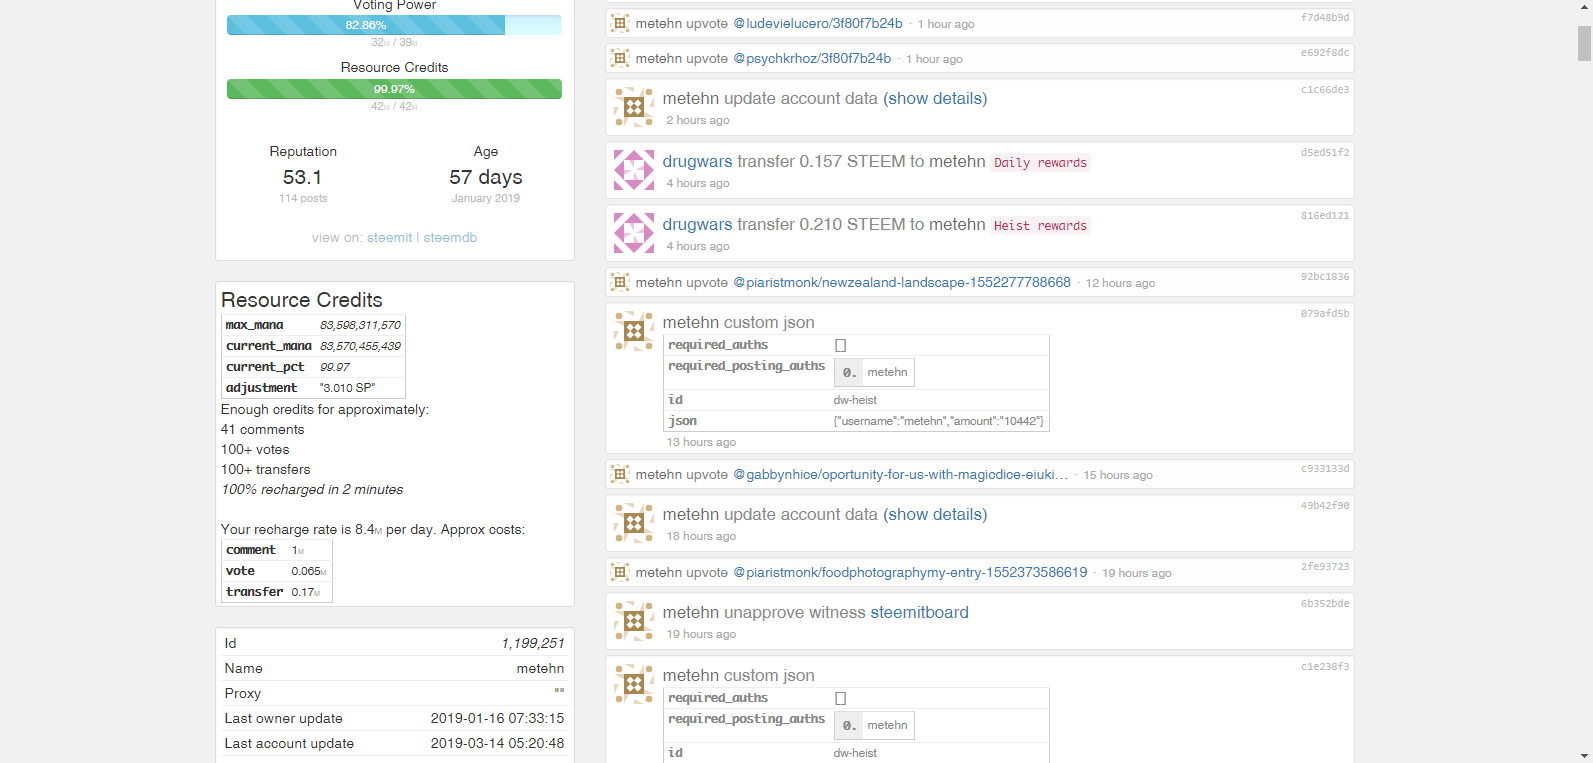Click drugwars avatar on 0.210 STEEM transfer
This screenshot has height=763, width=1593.
click(x=634, y=233)
